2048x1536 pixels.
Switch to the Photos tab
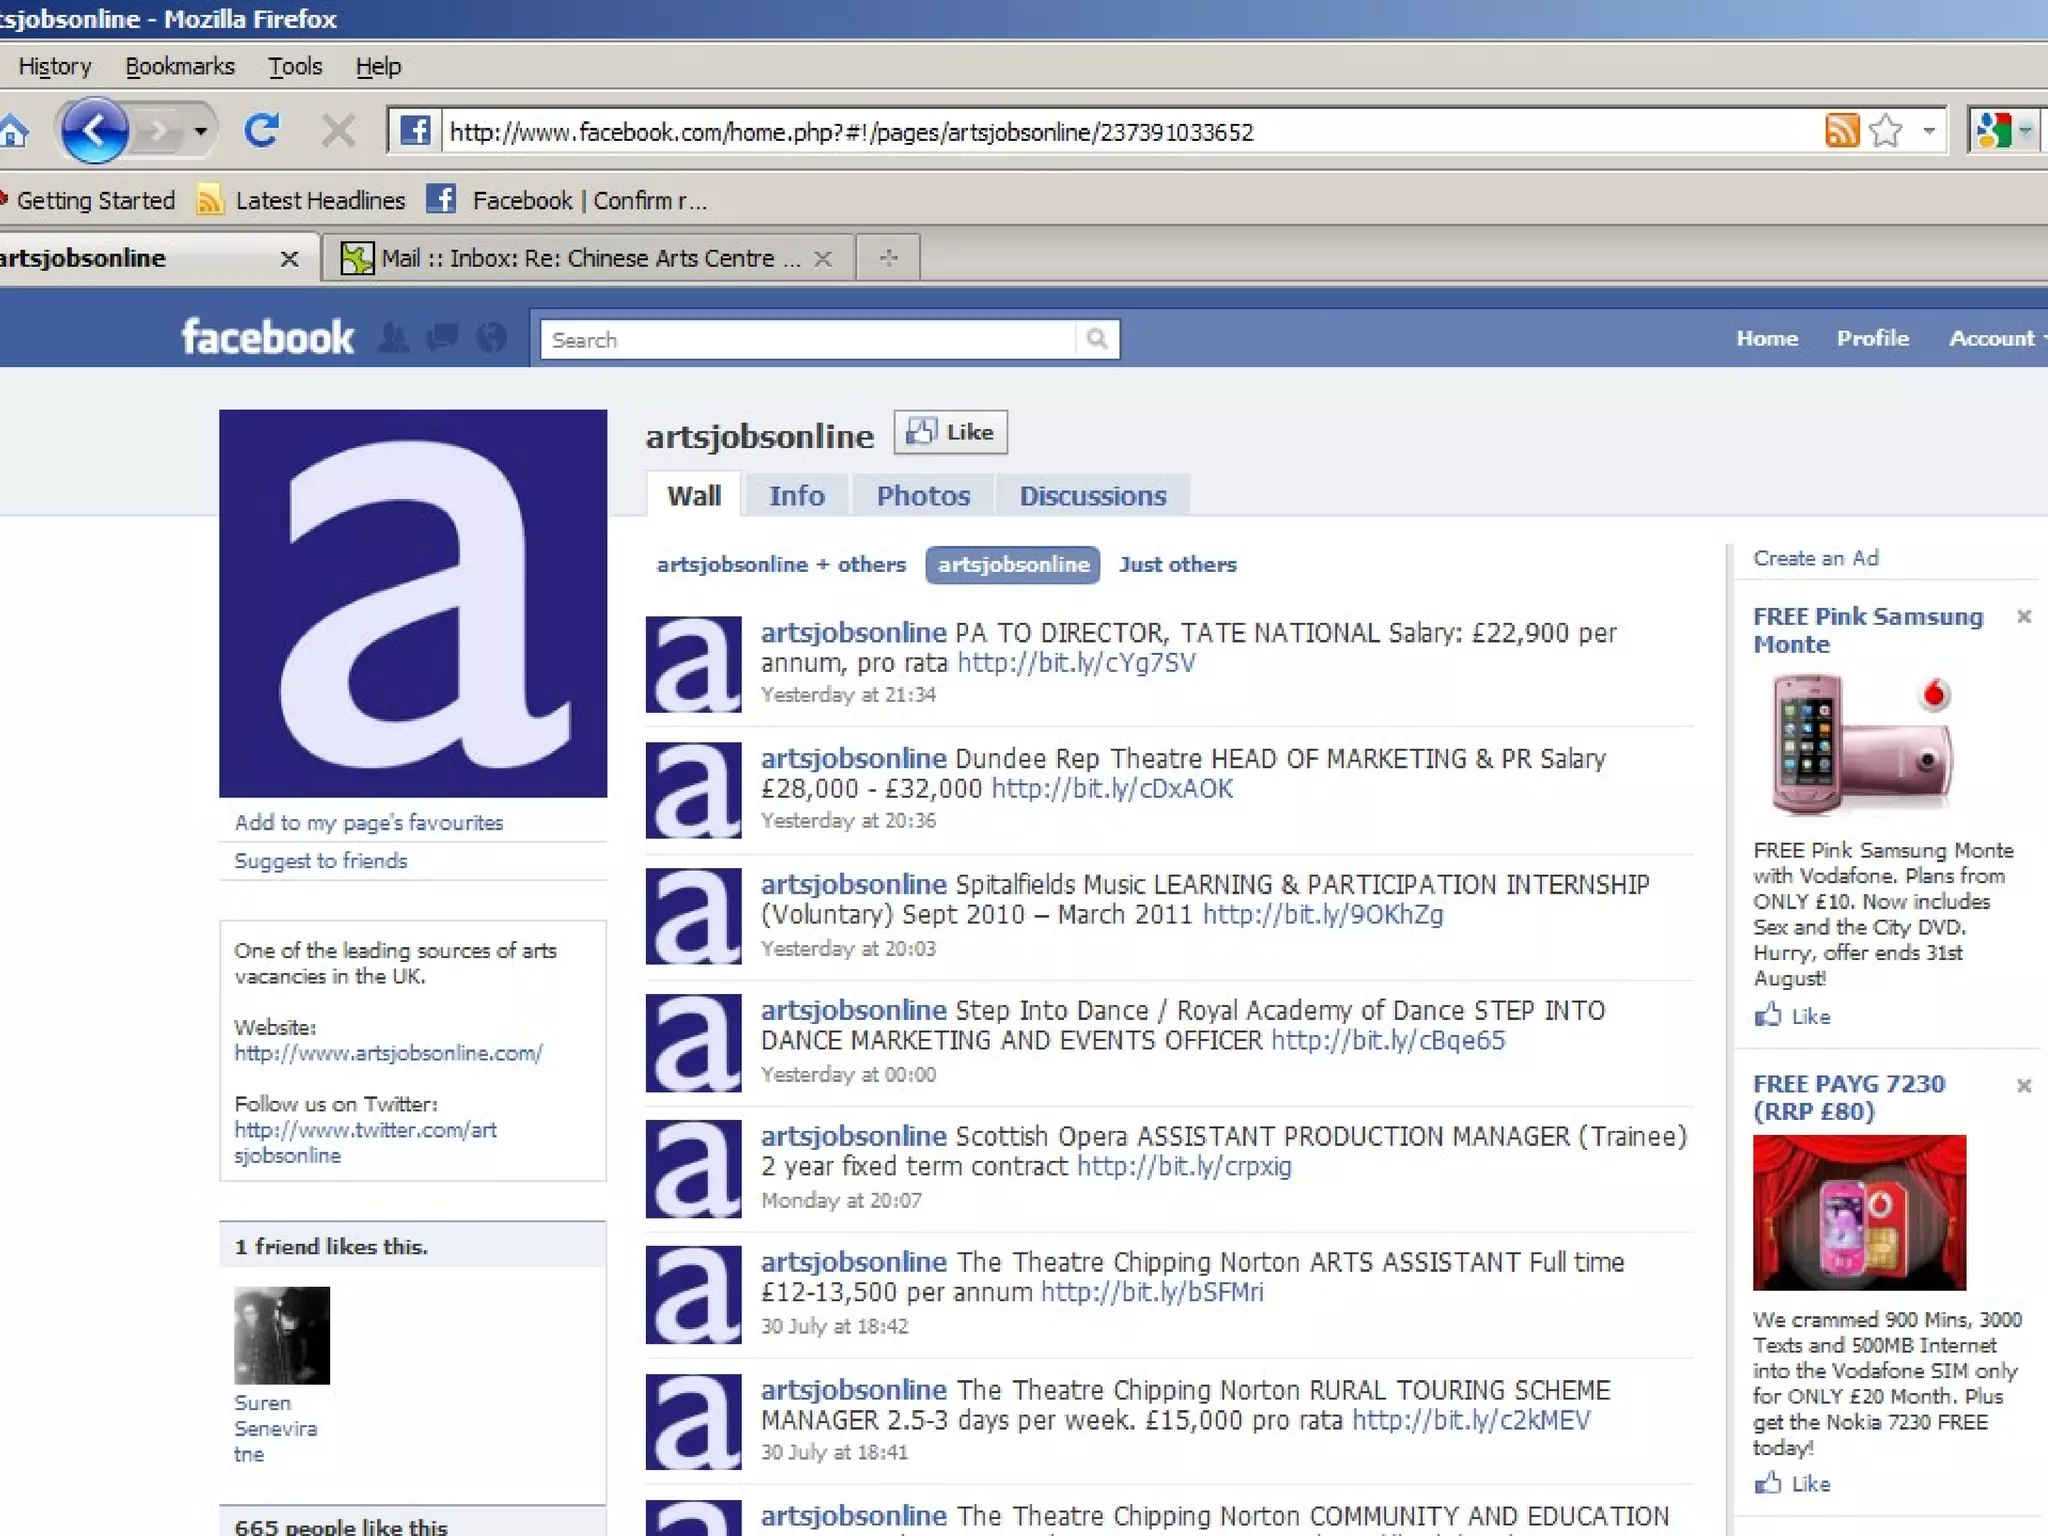pos(922,495)
